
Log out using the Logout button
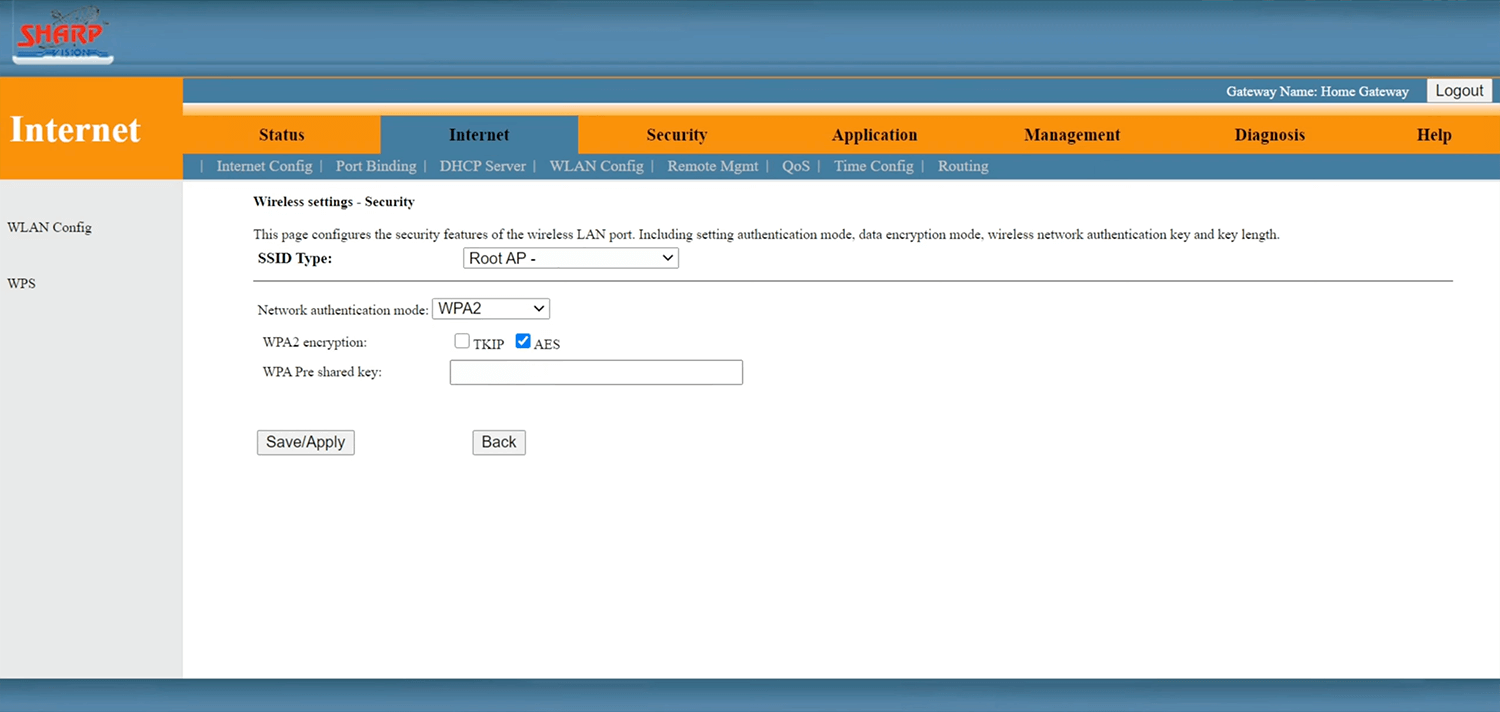1459,91
